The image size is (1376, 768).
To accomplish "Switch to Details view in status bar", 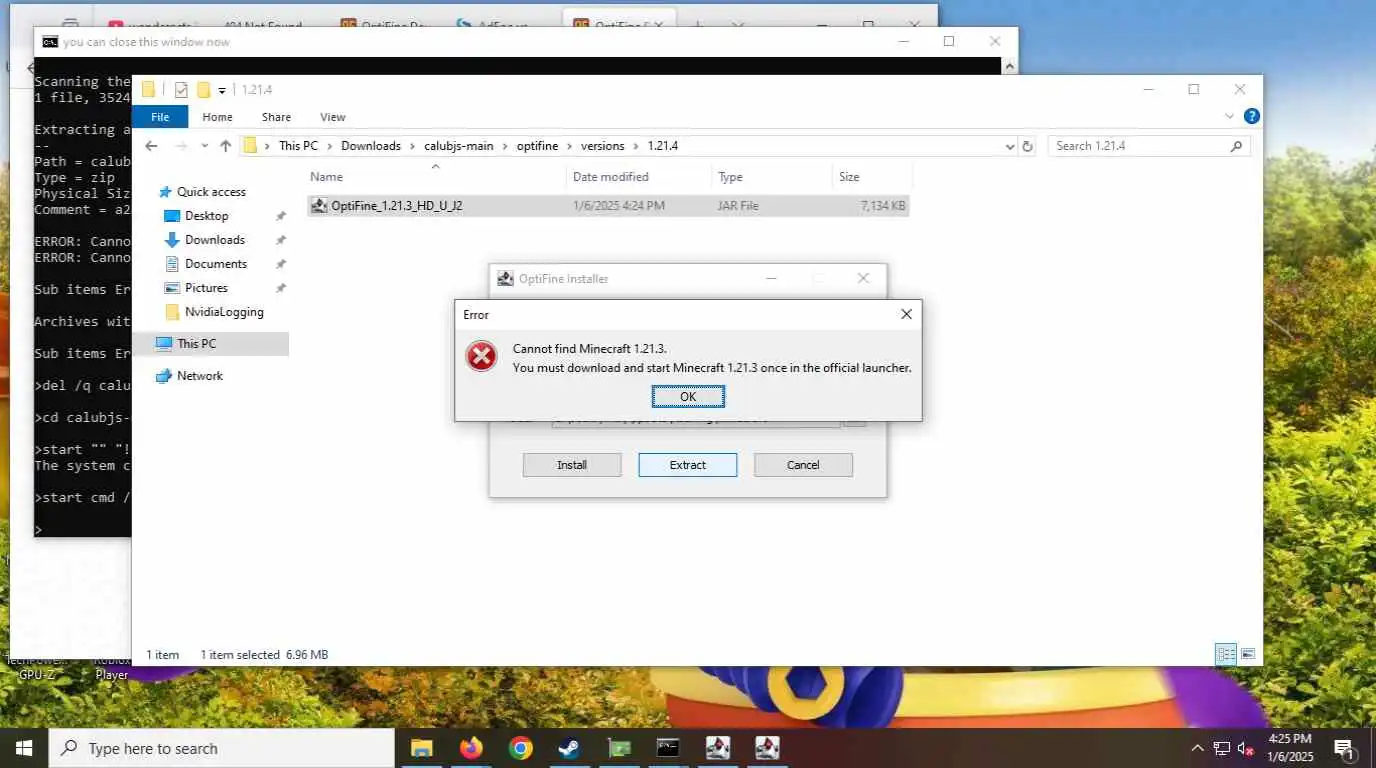I will (1226, 655).
